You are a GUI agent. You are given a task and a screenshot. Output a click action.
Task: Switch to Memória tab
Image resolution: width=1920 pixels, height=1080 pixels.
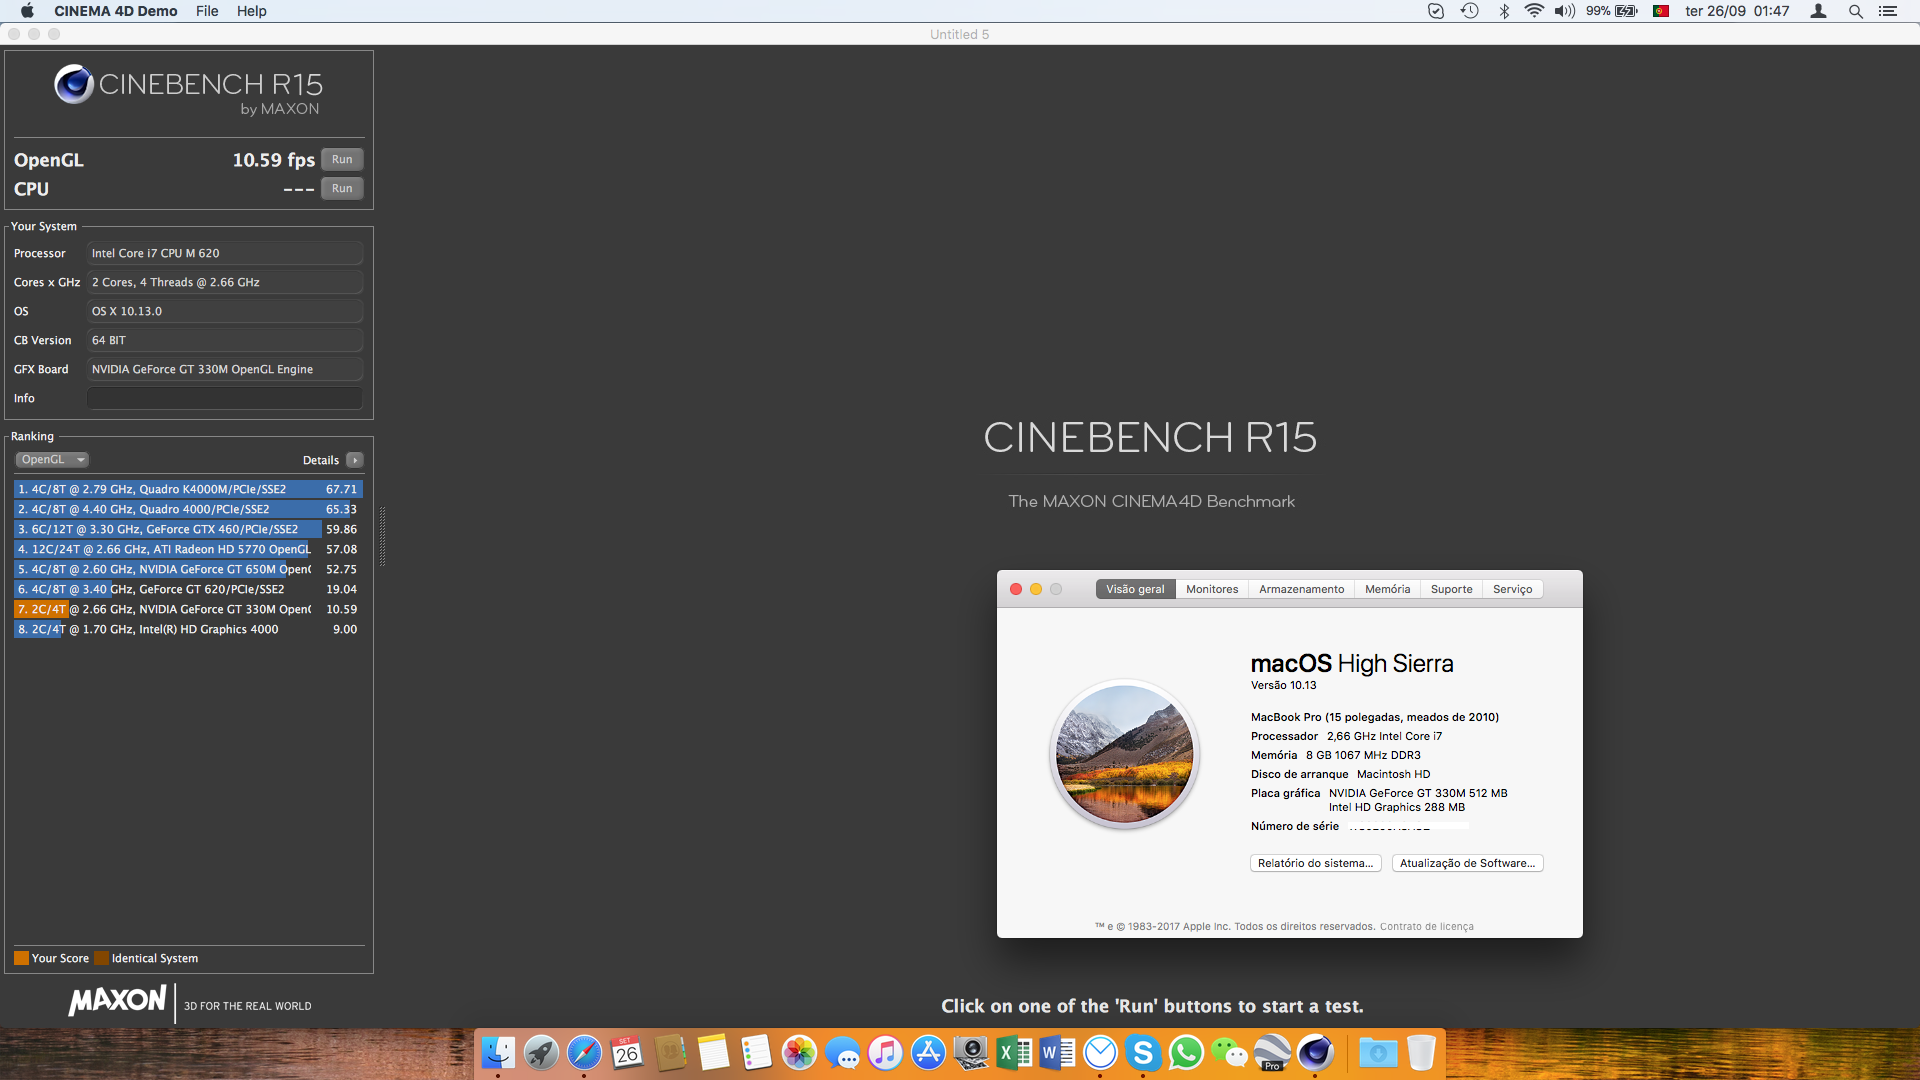(1387, 589)
